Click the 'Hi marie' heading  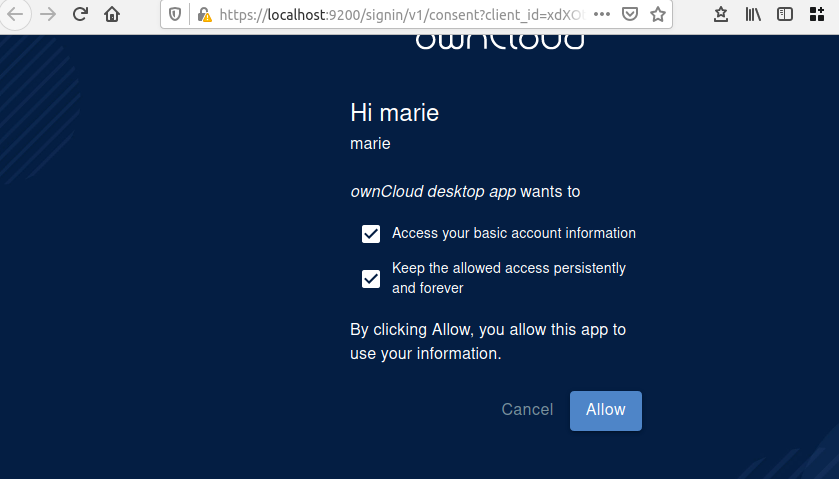pos(394,113)
